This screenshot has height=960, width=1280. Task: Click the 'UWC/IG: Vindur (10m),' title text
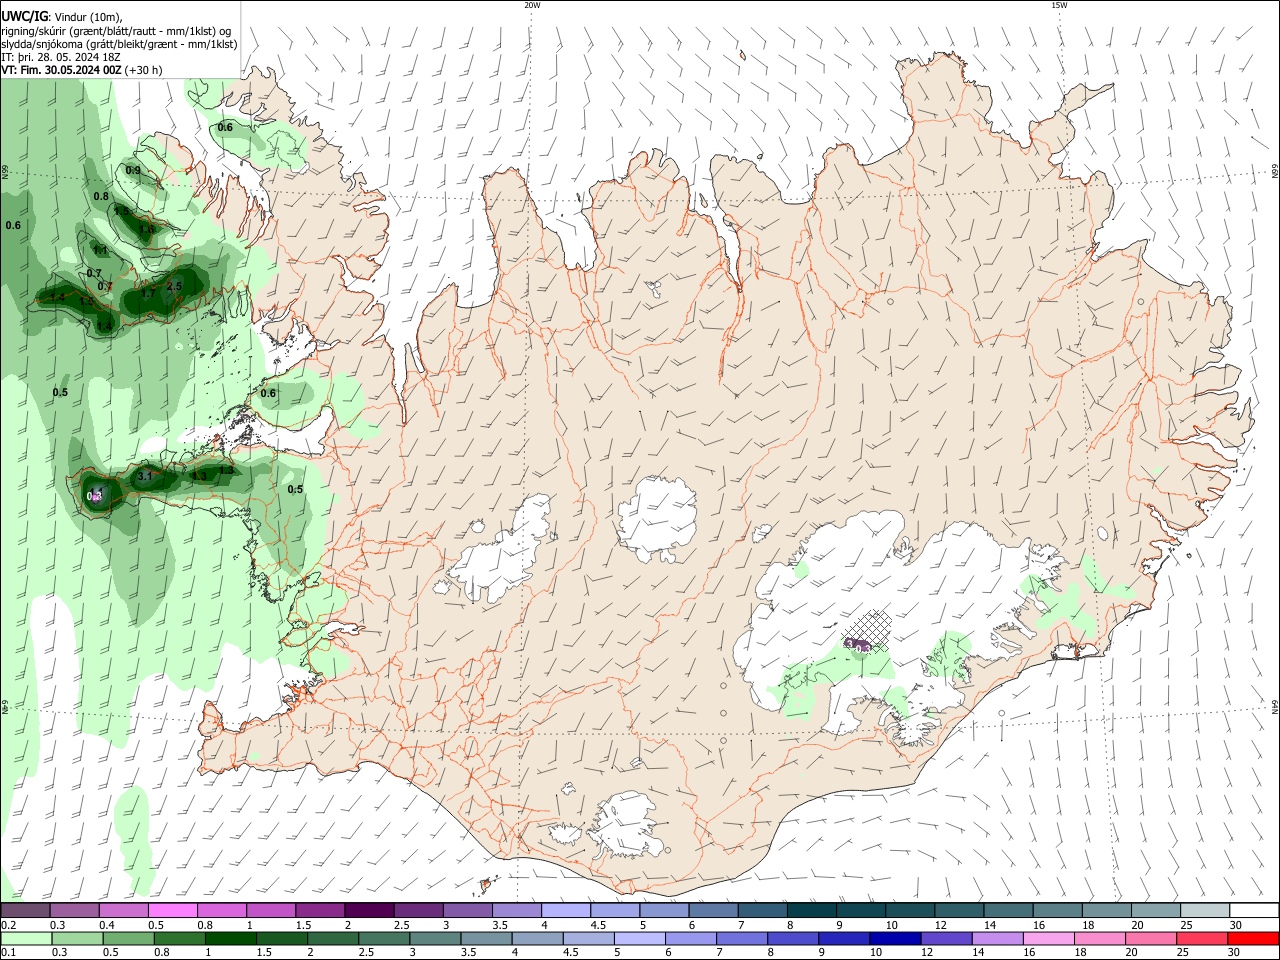[x=63, y=16]
